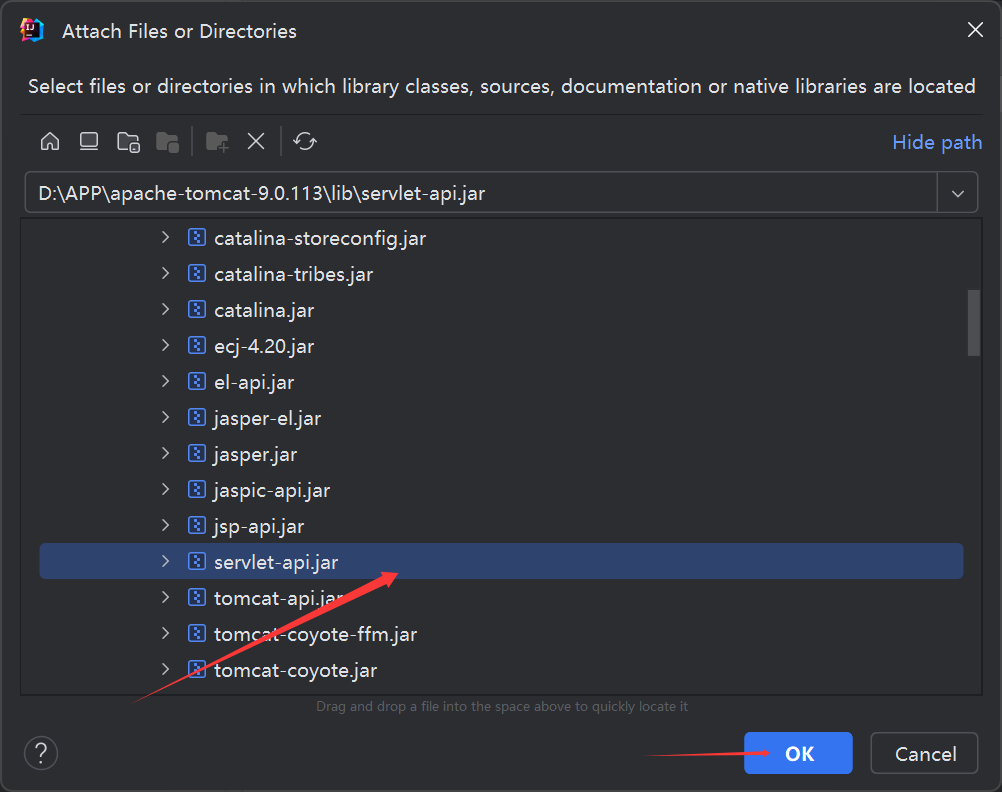The height and width of the screenshot is (792, 1002).
Task: Expand catalina.jar tree node
Action: 166,310
